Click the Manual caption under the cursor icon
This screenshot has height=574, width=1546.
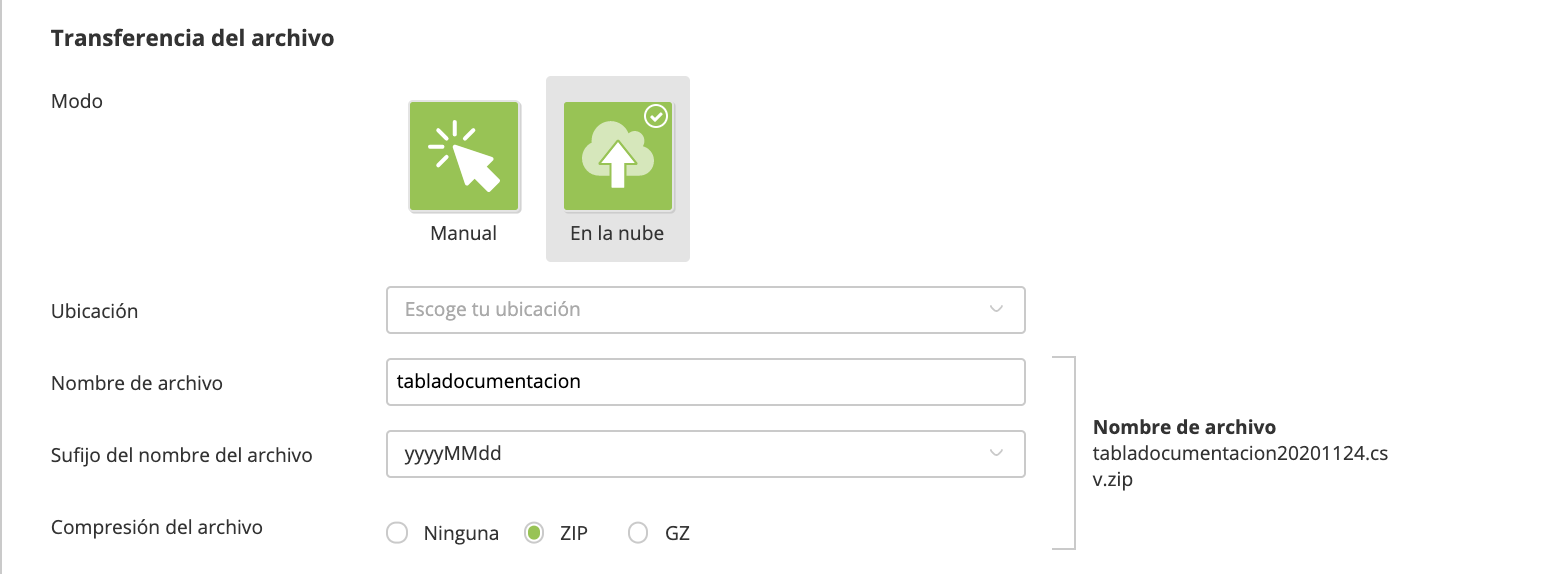(x=463, y=233)
